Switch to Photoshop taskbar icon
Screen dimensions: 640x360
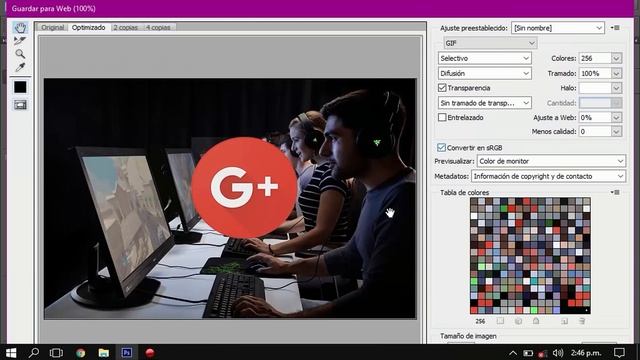click(127, 353)
